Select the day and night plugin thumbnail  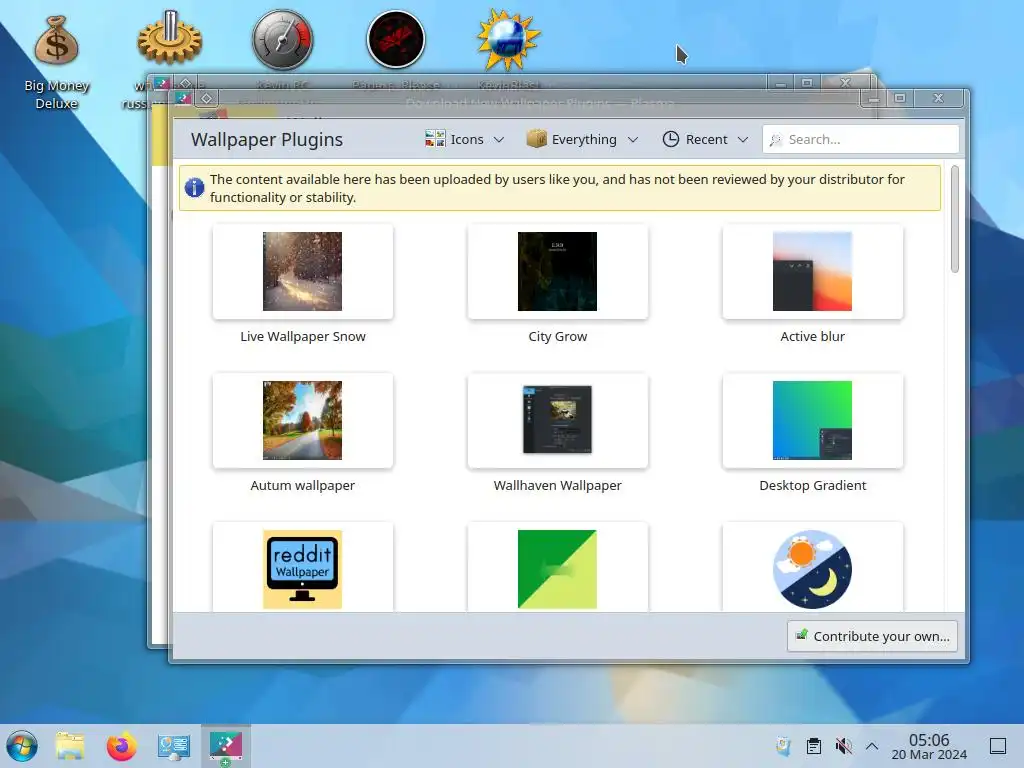pyautogui.click(x=812, y=569)
